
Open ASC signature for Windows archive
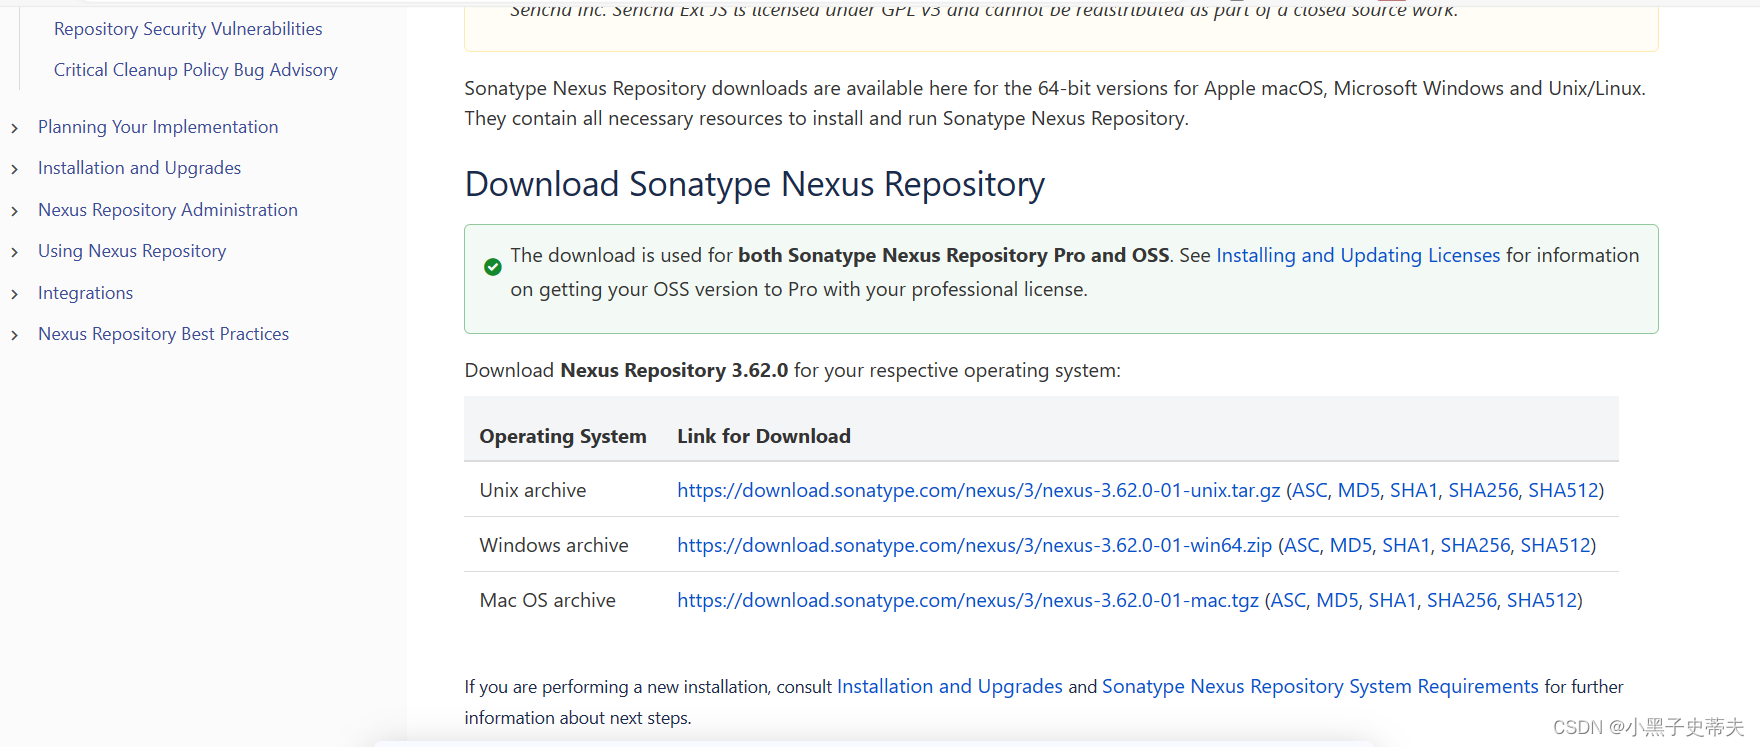tap(1301, 545)
